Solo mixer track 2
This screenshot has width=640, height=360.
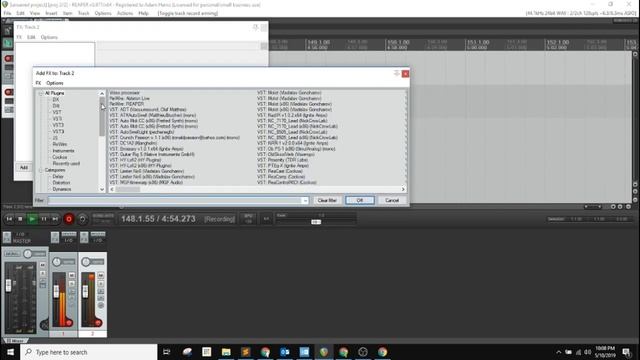(100, 284)
